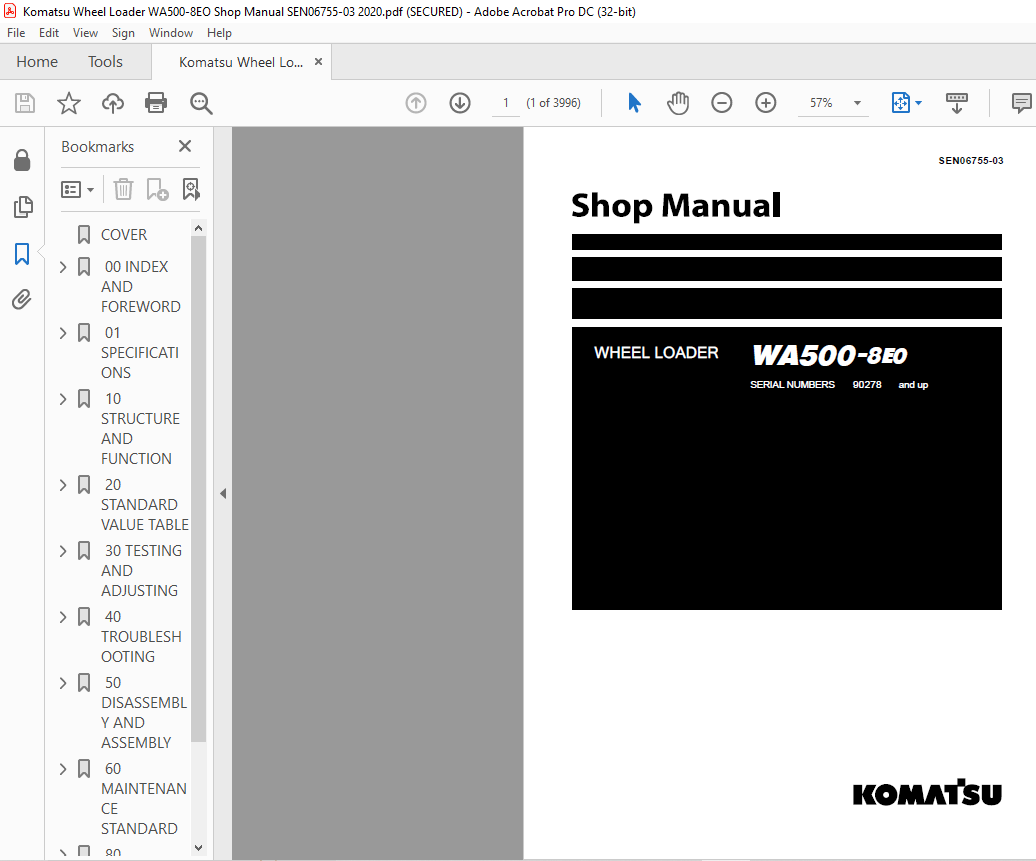Zoom out with minus icon
1036x861 pixels.
coord(722,103)
